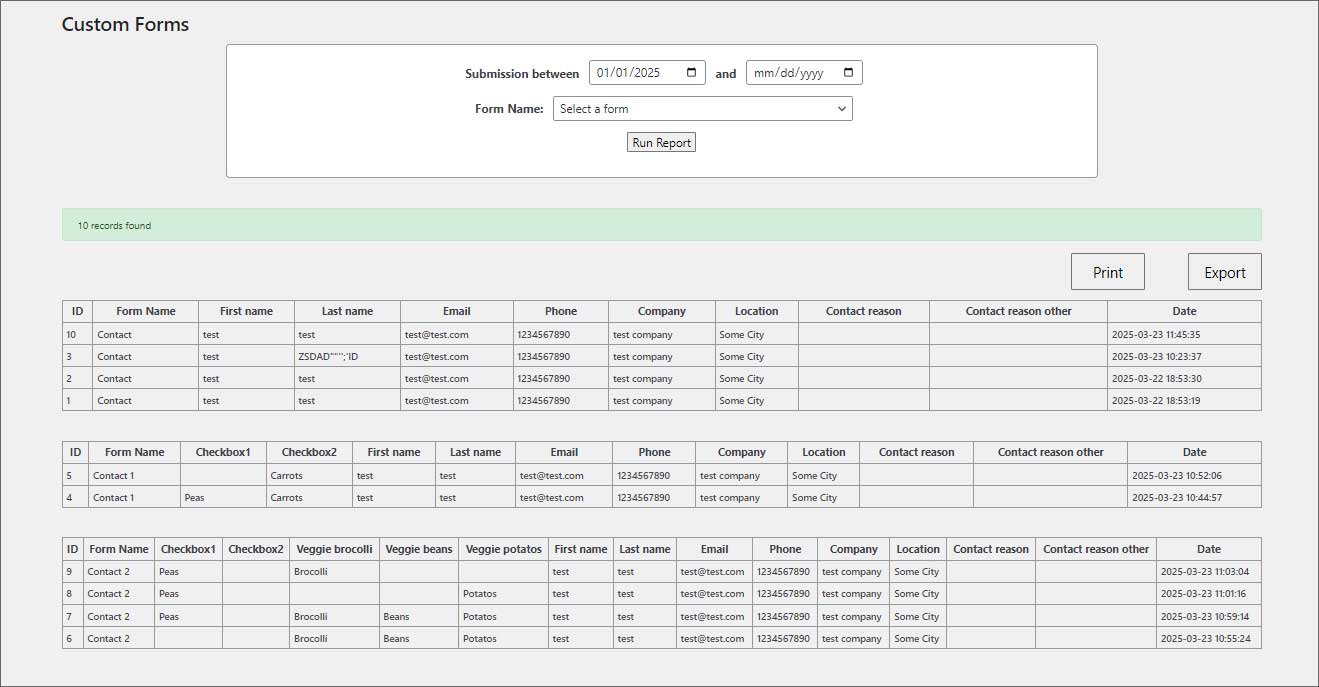The width and height of the screenshot is (1319, 687).
Task: Select the Contact reason other header, first table
Action: point(1017,311)
